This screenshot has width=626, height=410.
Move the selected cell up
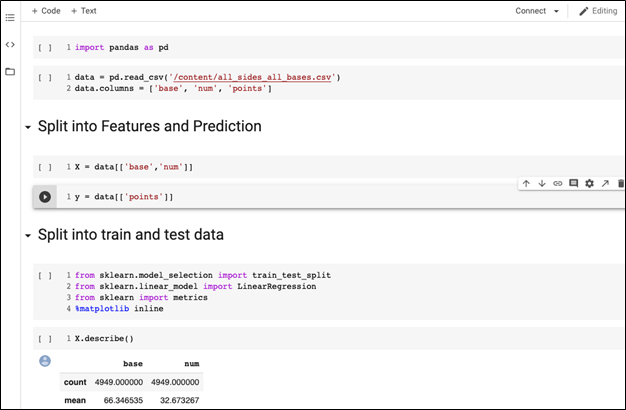point(526,183)
